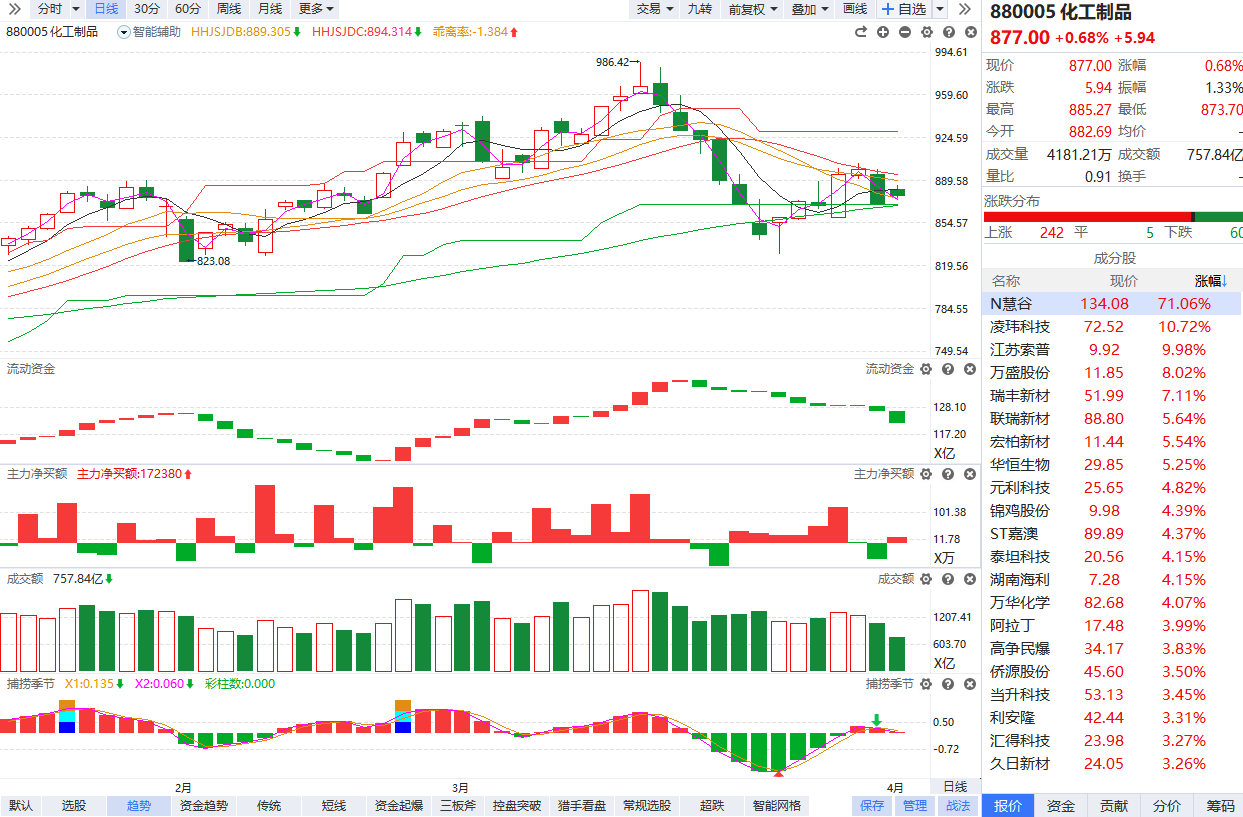Toggle 九转 indicator overlay
Screen dimensions: 1243x817
click(699, 9)
